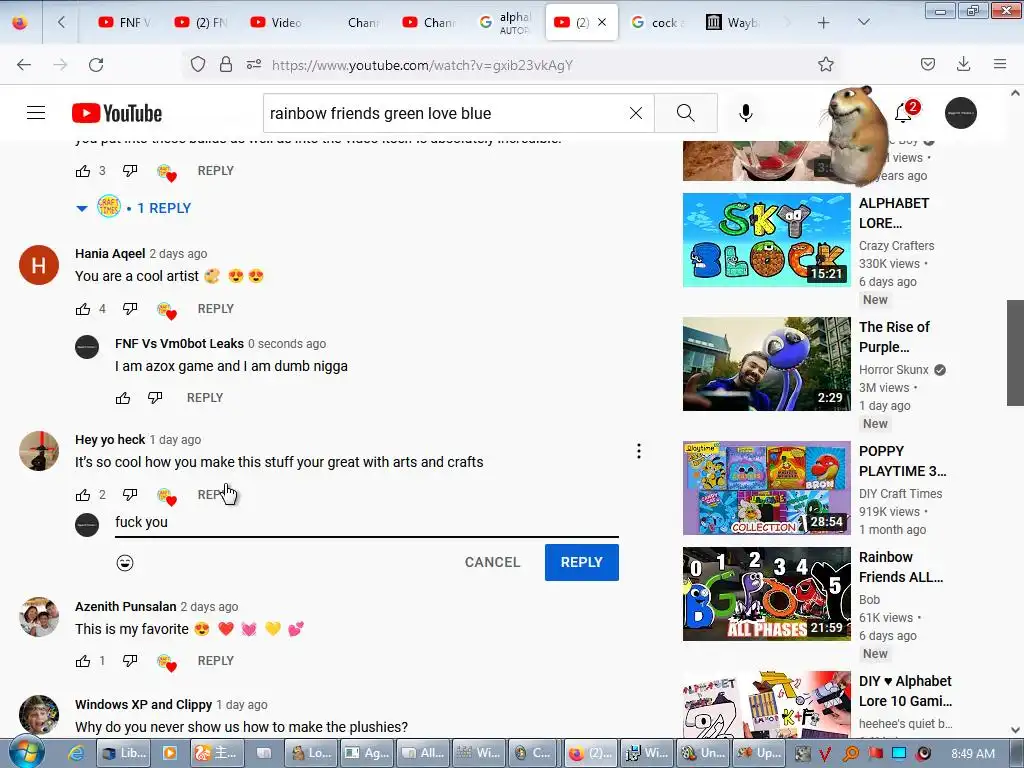Dislike the FNF Vs Vm0bot Leaks reply

[155, 398]
